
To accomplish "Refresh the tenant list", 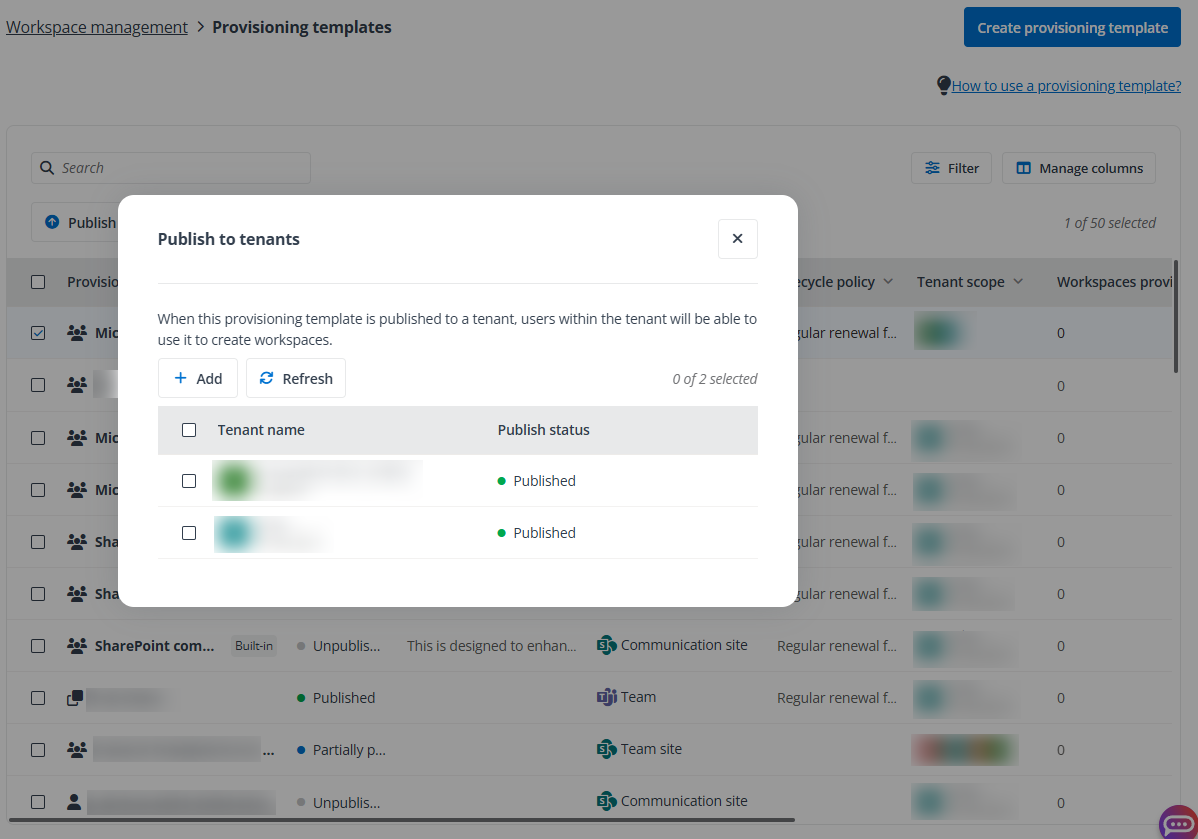I will 295,379.
